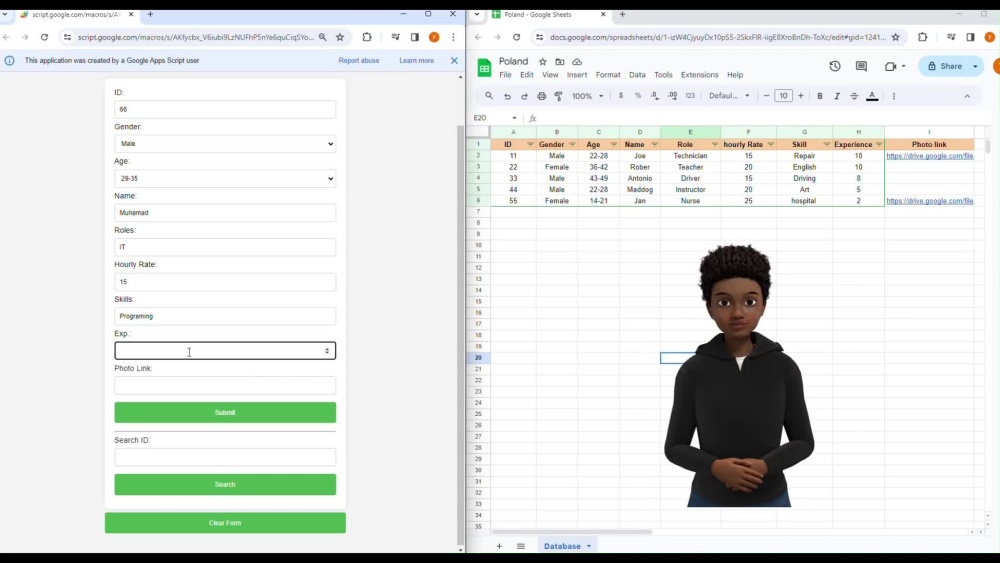1000x563 pixels.
Task: Click the Report abuse link
Action: [358, 61]
